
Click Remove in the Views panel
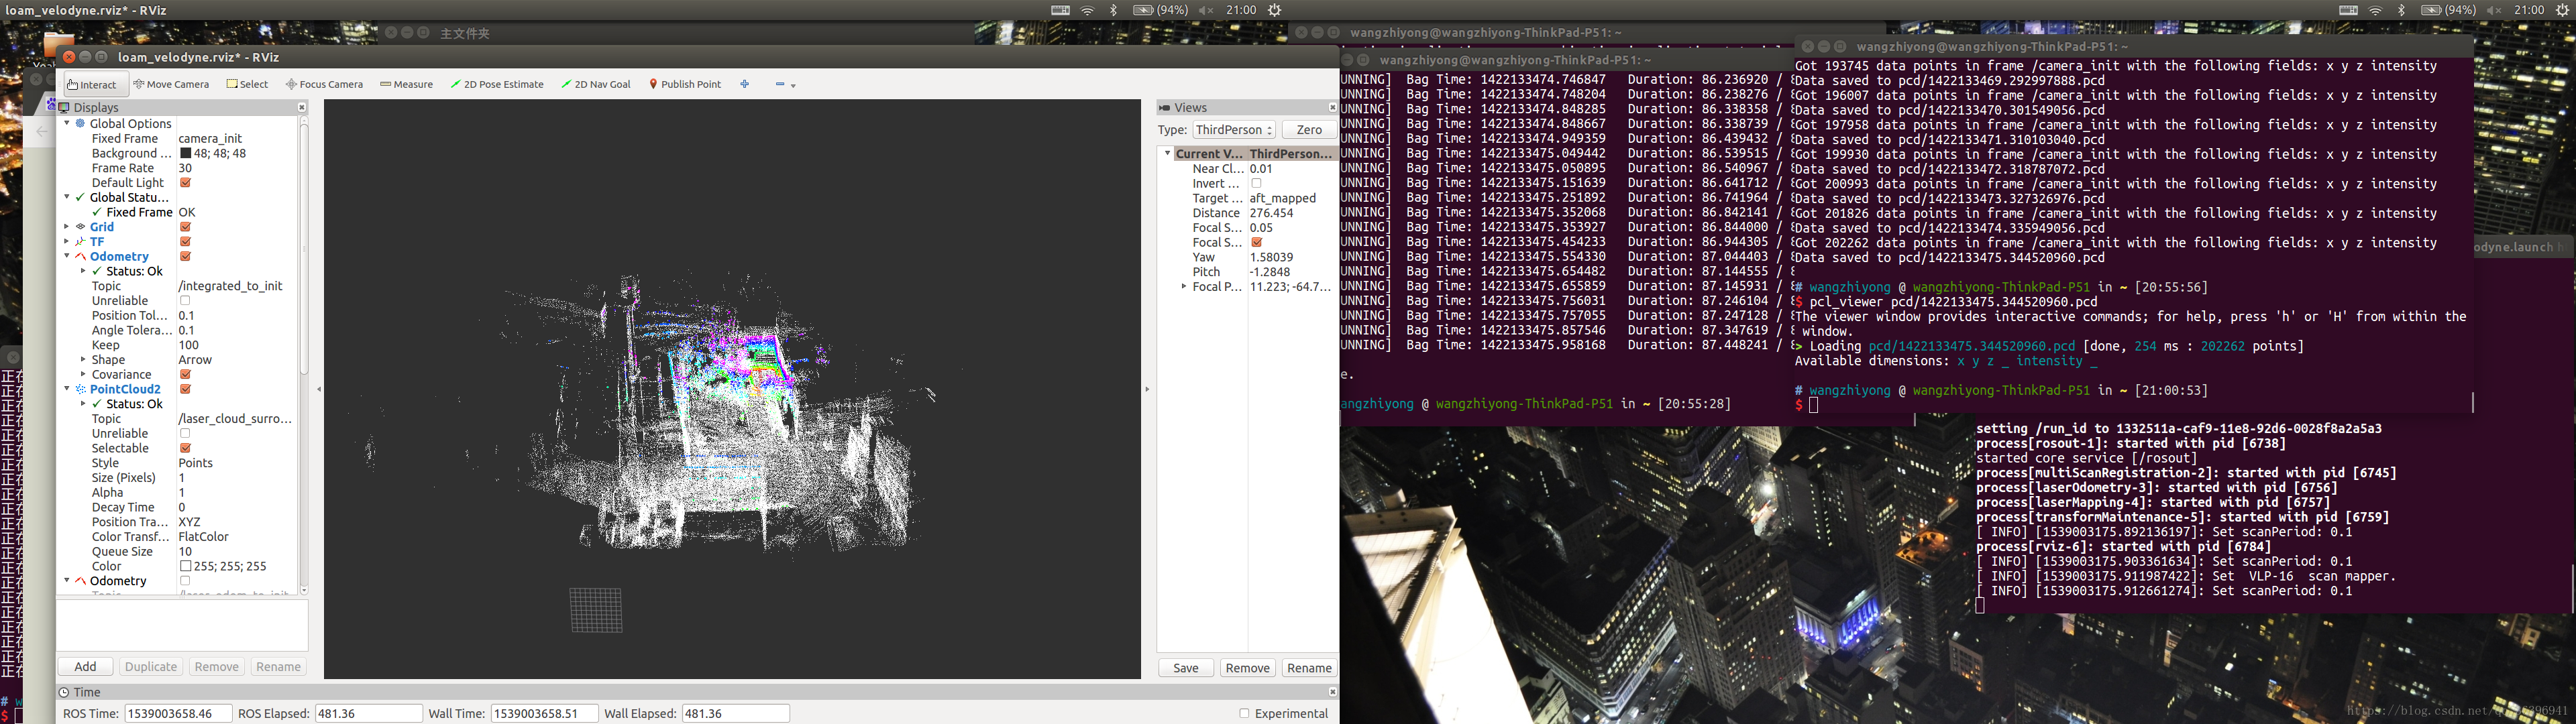1247,668
